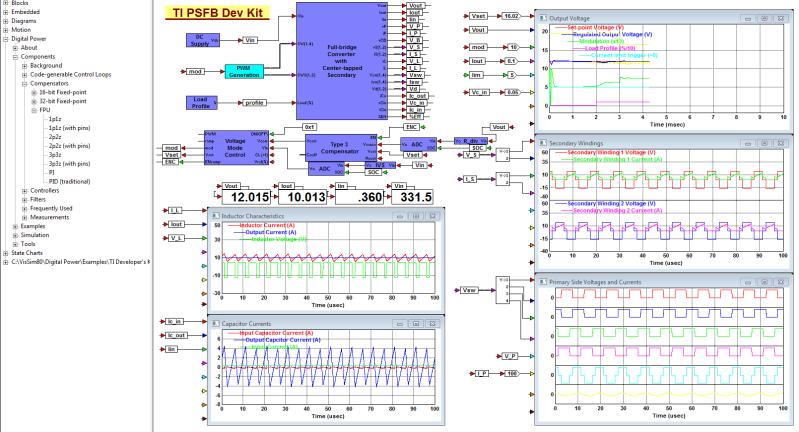Select the 2p2z (with pins) item

[x=69, y=146]
